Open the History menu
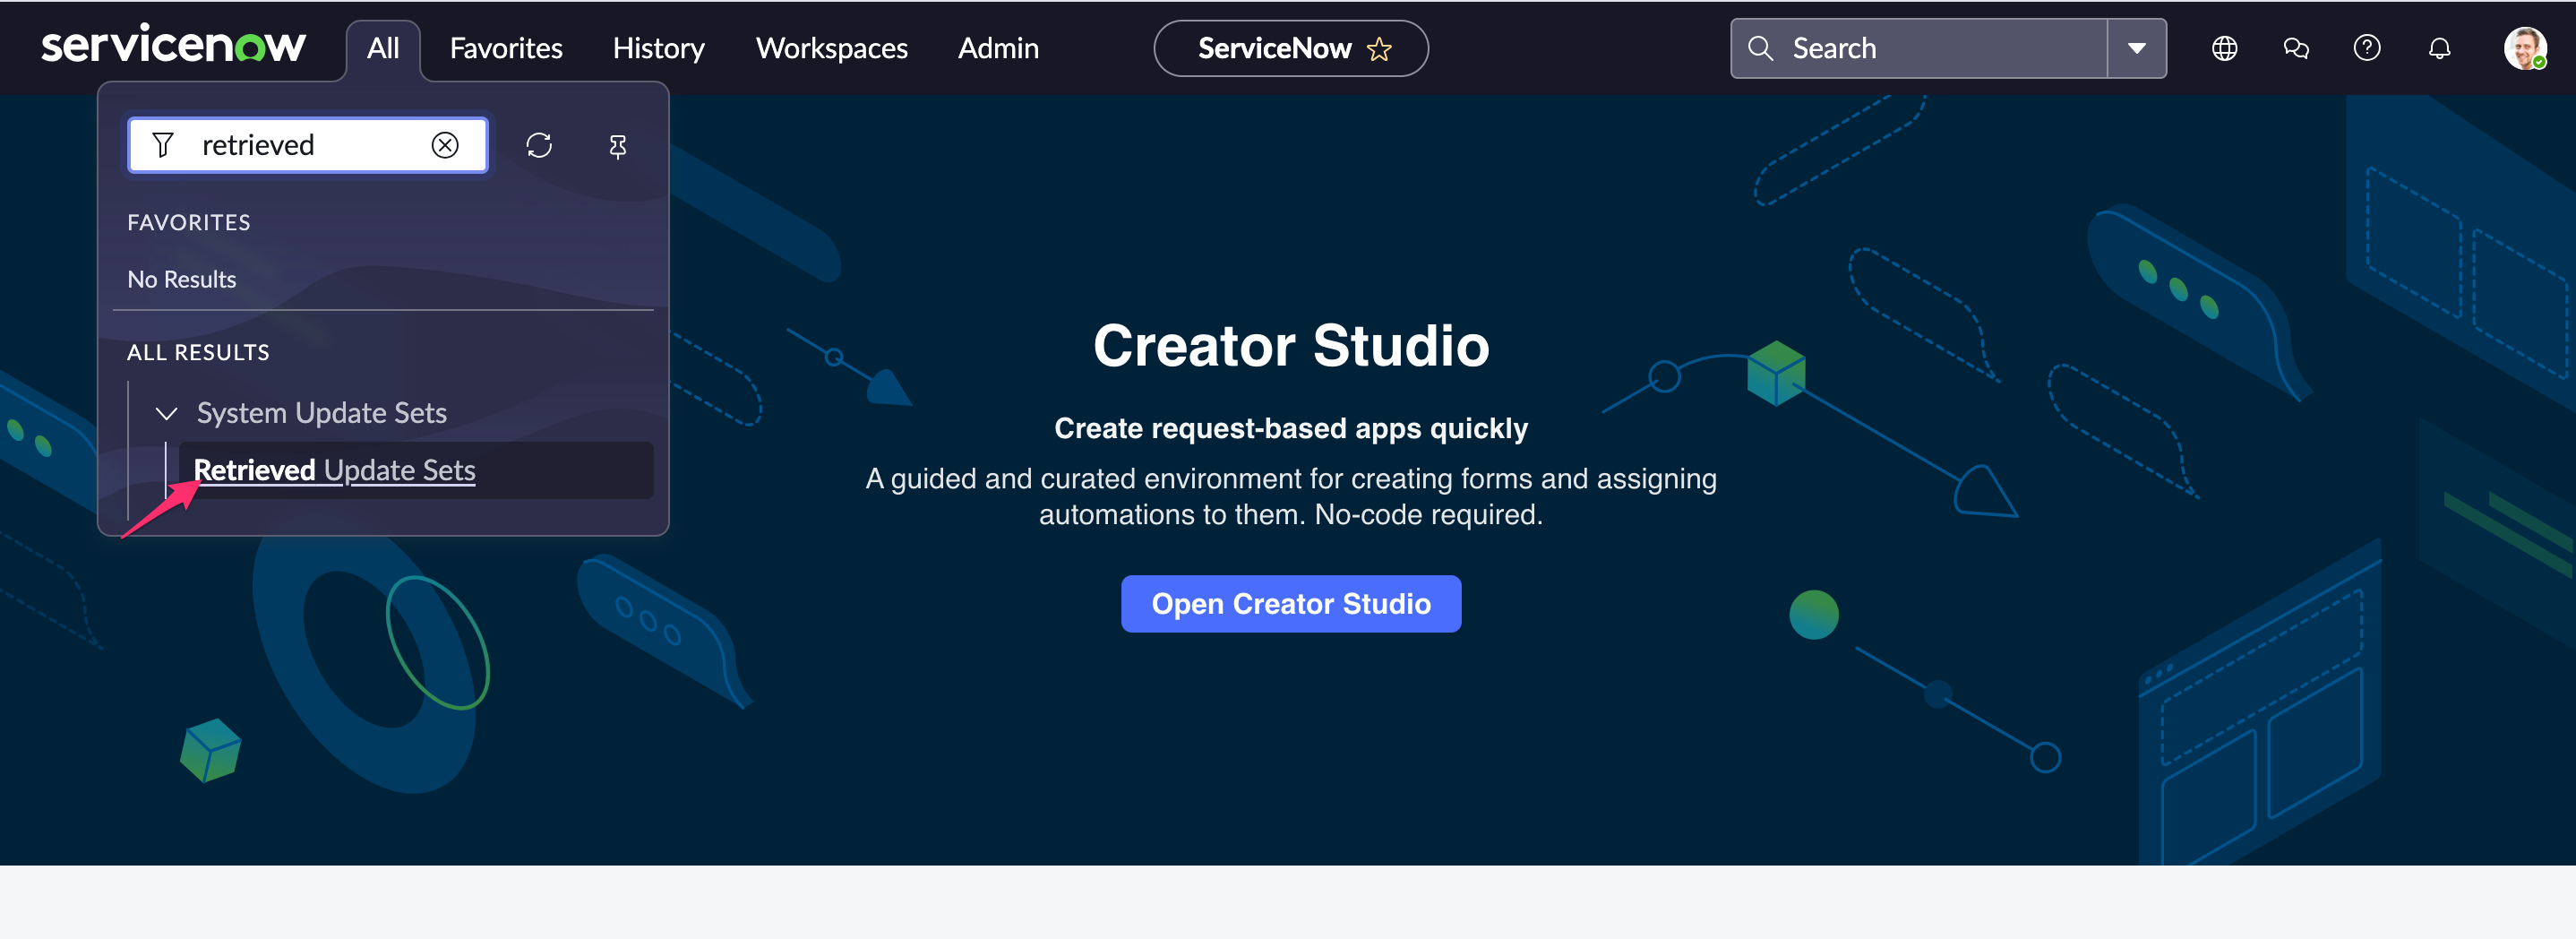Image resolution: width=2576 pixels, height=939 pixels. [658, 47]
